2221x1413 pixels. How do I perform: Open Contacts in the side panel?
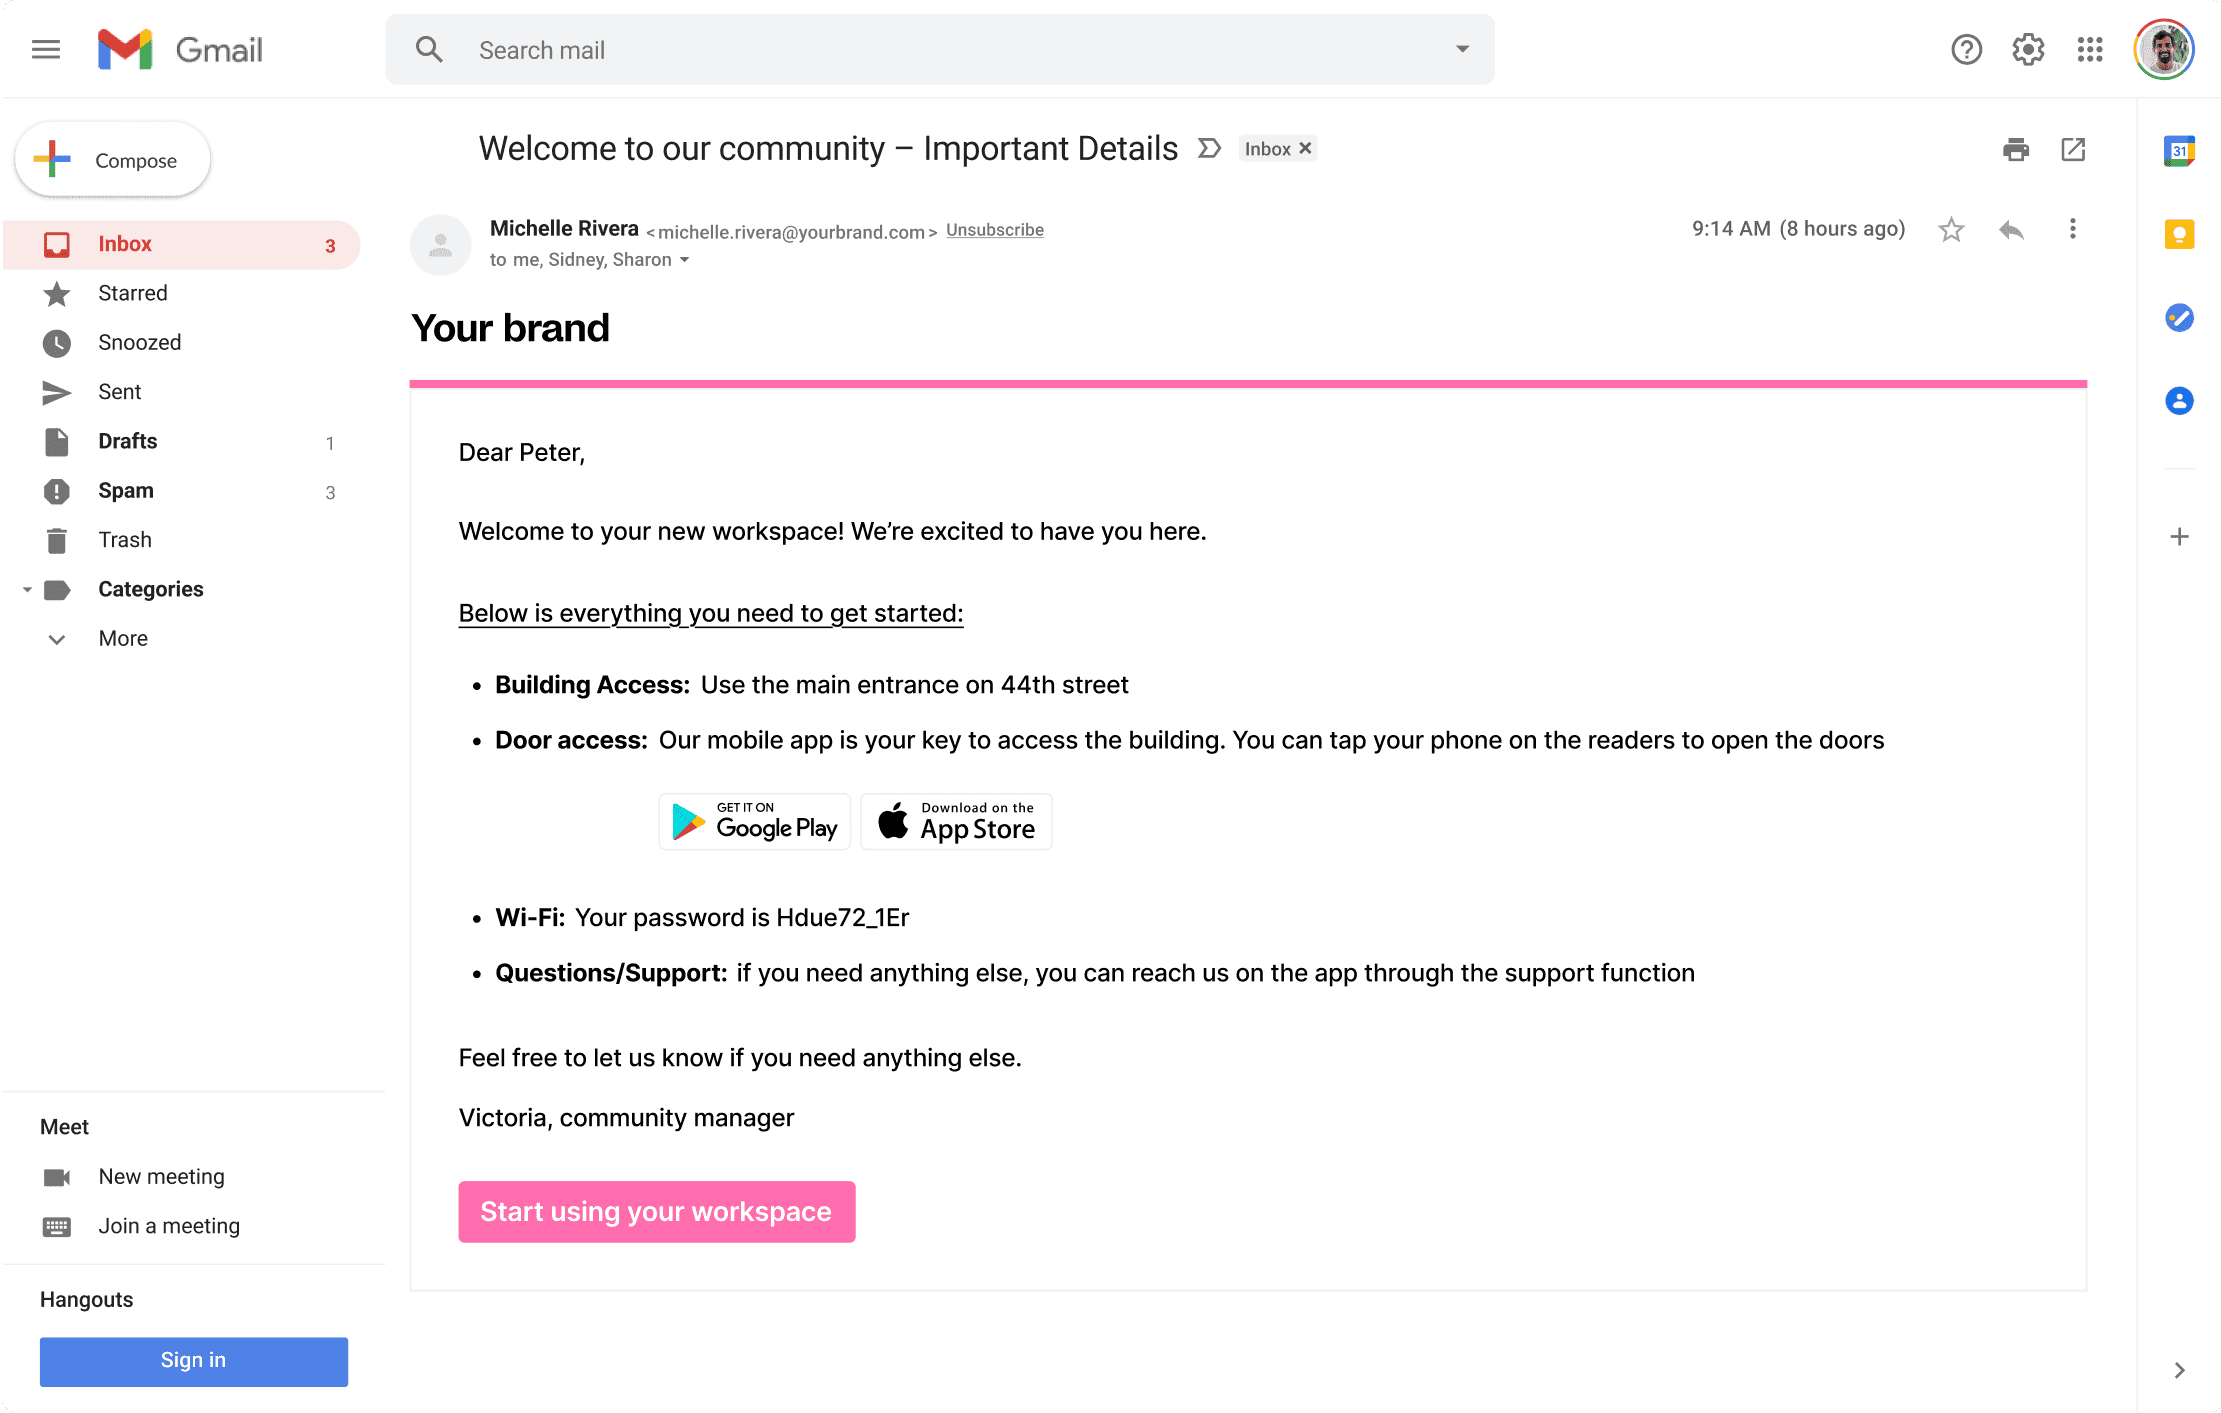[x=2178, y=401]
